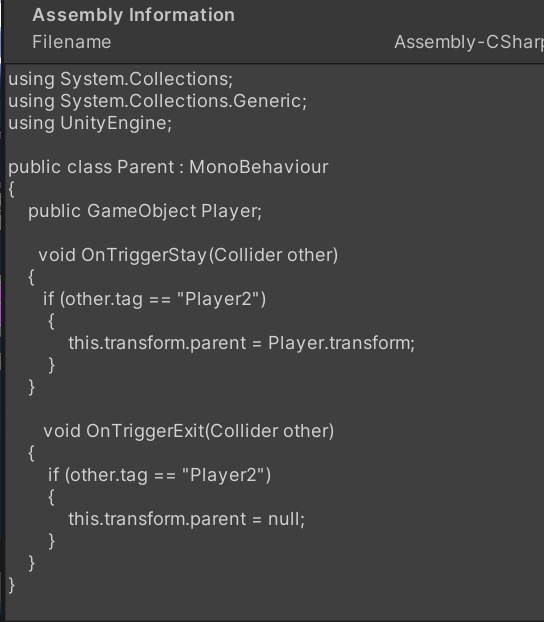Select the Player2 tag check in OnTriggerExit
This screenshot has width=544, height=622.
[x=159, y=475]
